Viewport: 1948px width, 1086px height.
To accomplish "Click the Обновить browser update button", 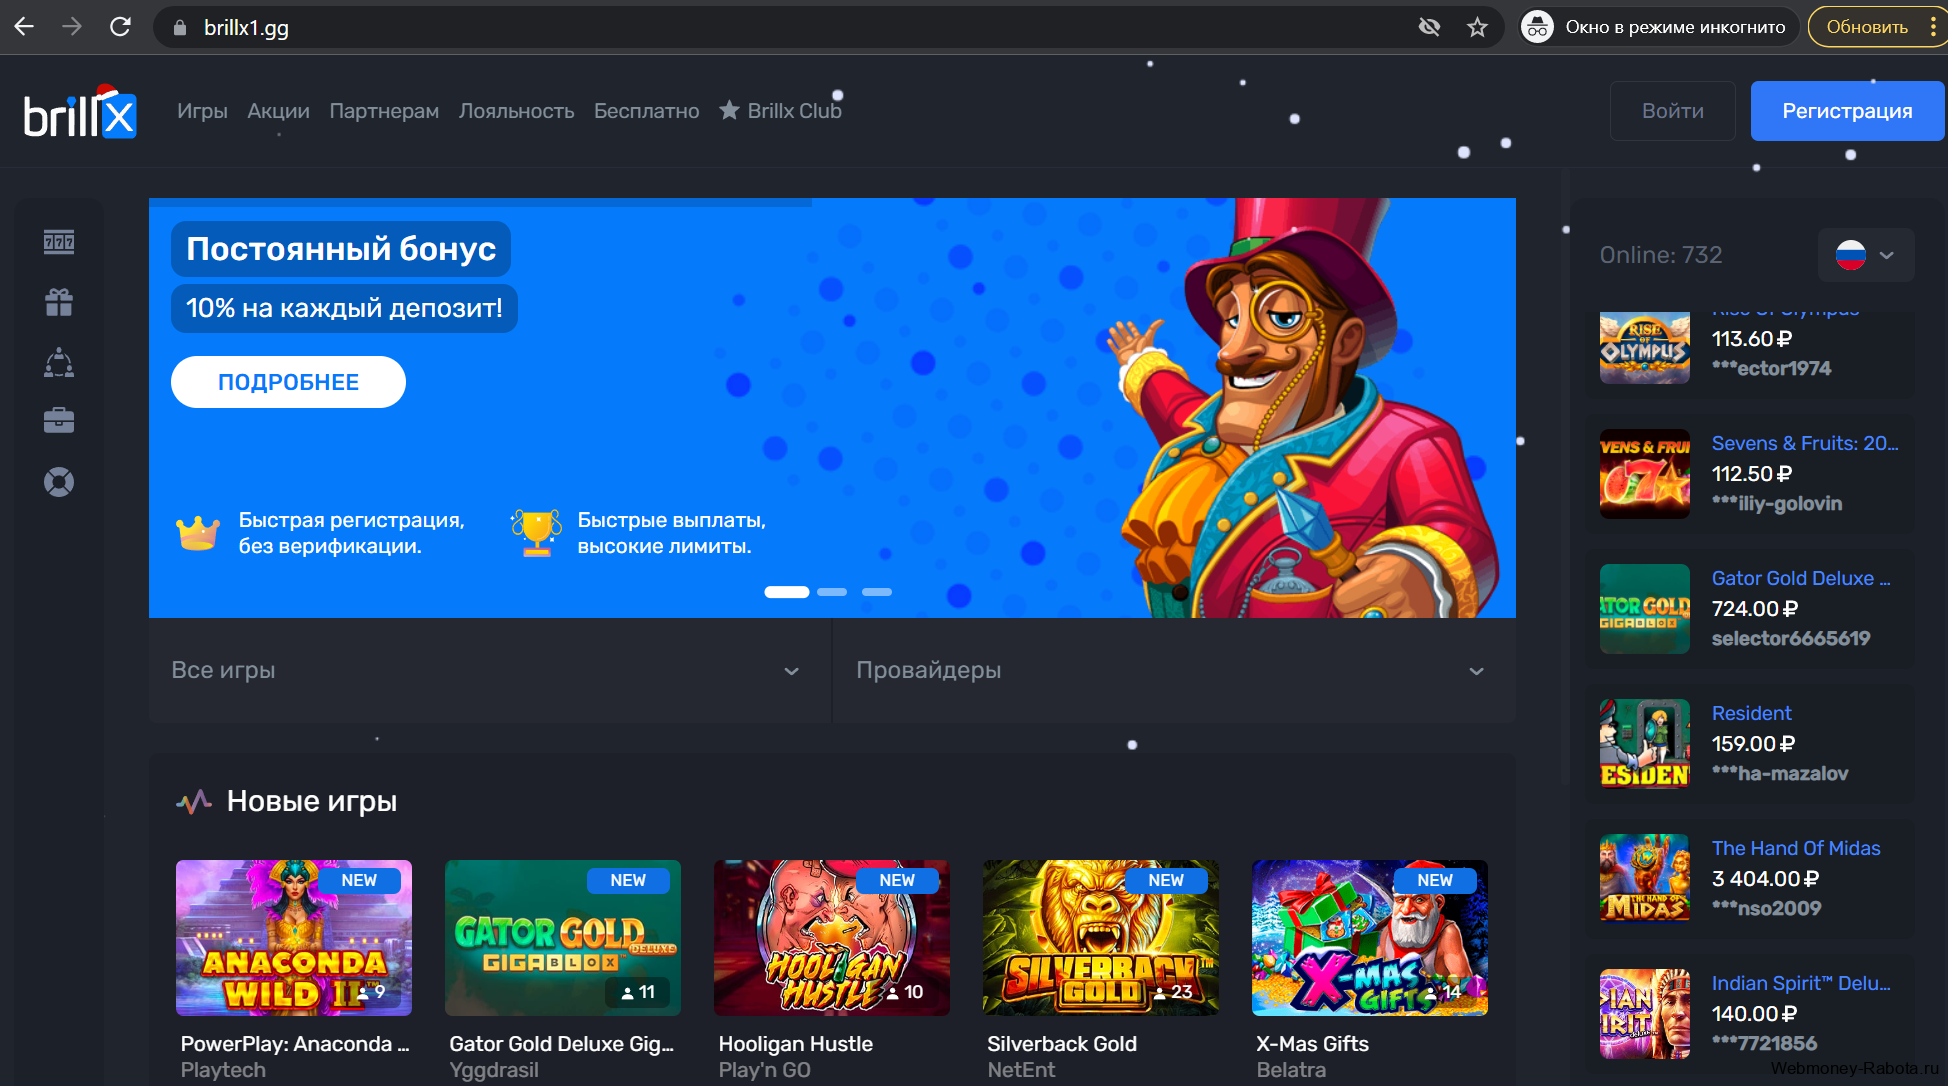I will click(x=1866, y=27).
